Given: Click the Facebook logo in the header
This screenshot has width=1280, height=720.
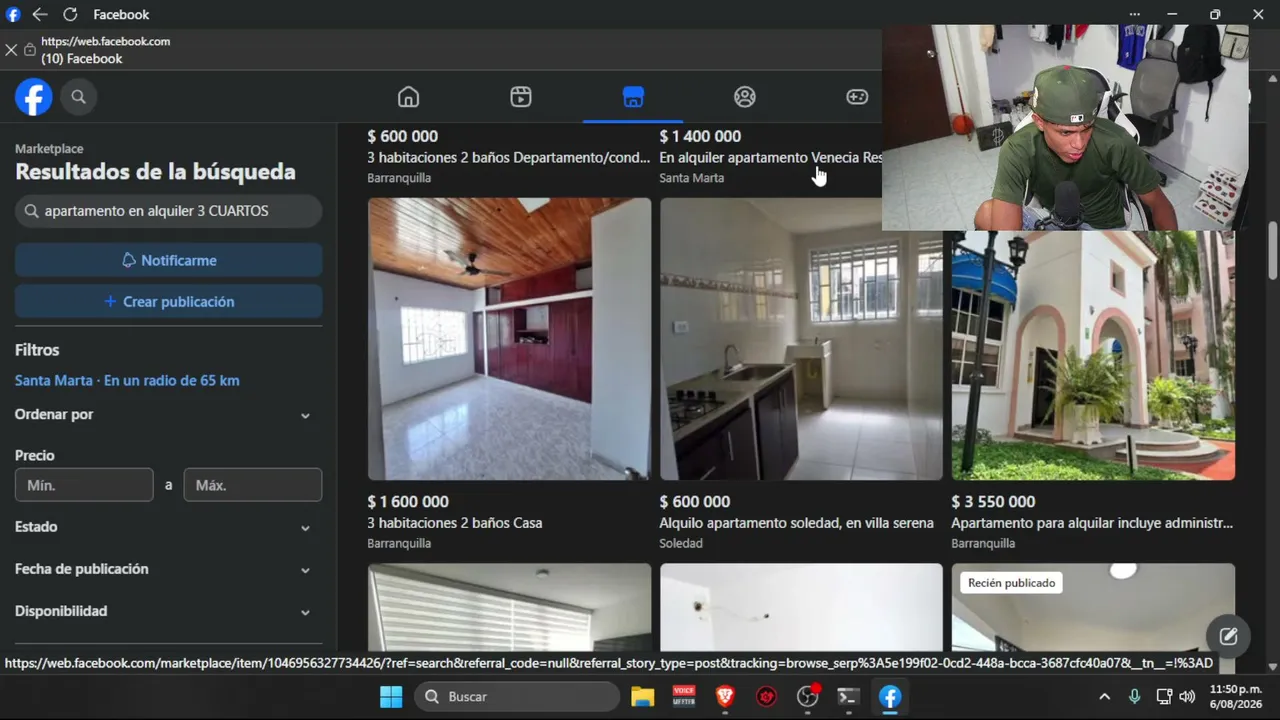Looking at the screenshot, I should pos(33,97).
